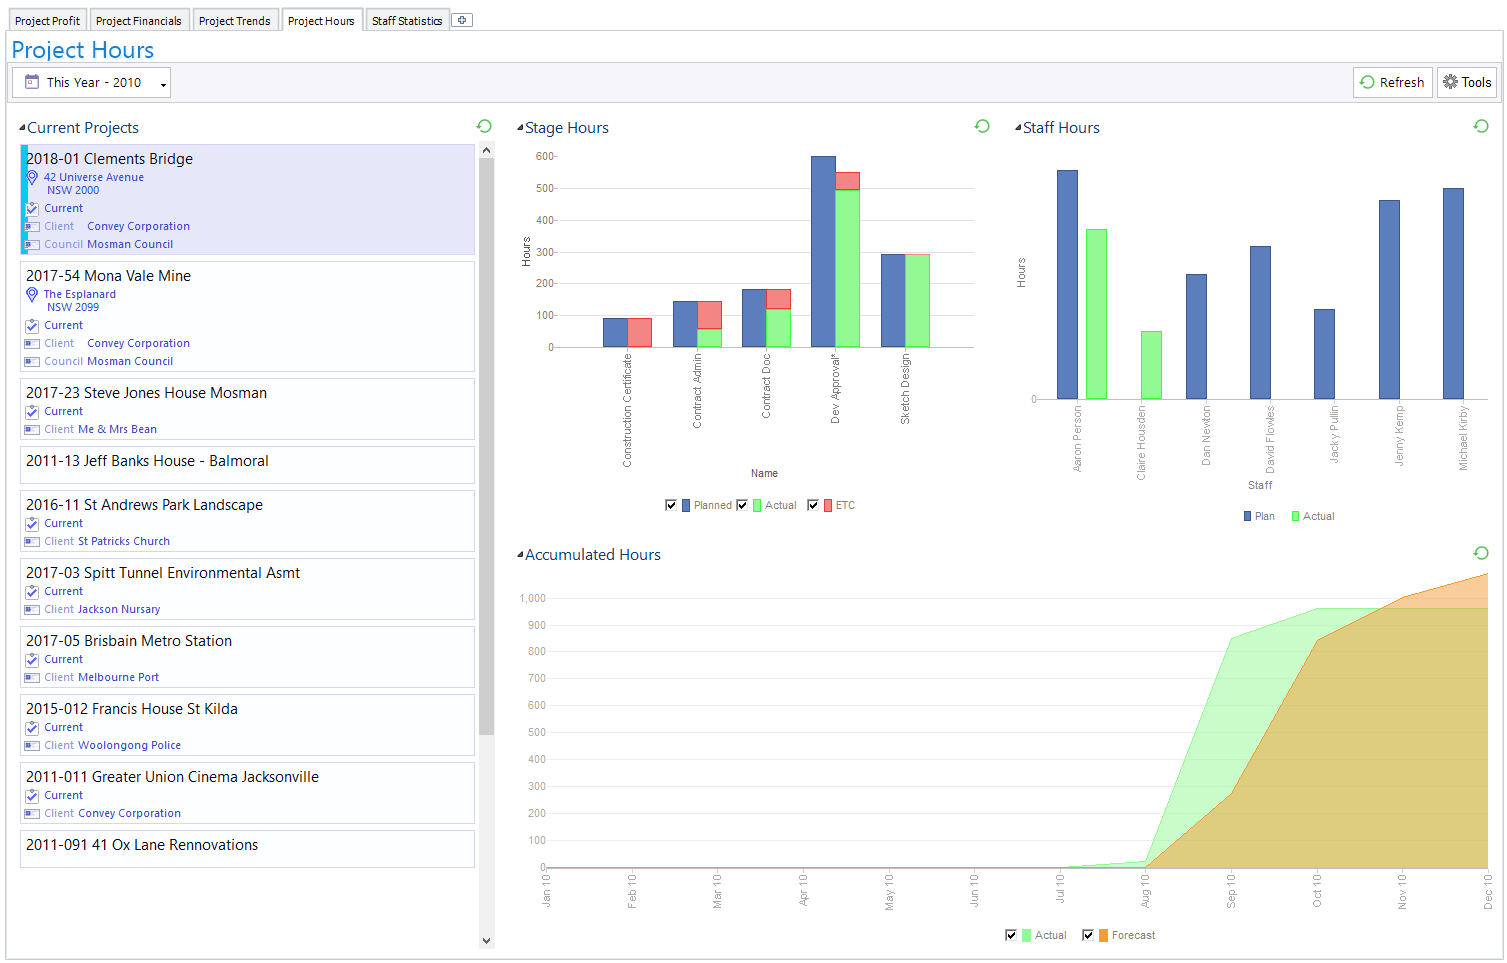Open a new tab with the plus icon
Image resolution: width=1507 pixels, height=963 pixels.
[461, 19]
